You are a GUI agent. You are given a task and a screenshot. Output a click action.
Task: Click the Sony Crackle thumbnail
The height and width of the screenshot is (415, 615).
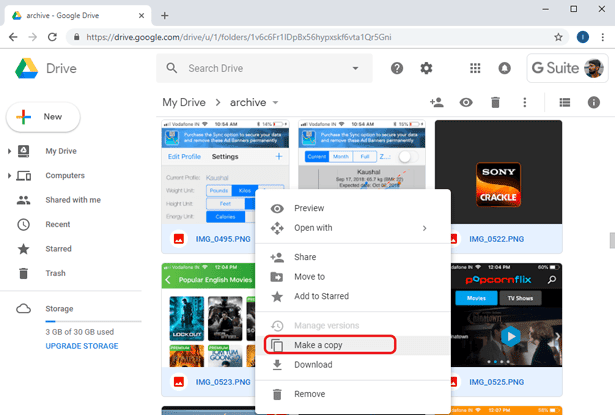(499, 172)
